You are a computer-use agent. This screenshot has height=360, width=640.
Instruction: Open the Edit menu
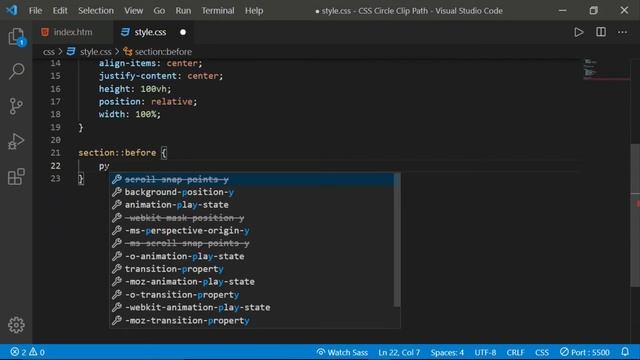pyautogui.click(x=60, y=11)
